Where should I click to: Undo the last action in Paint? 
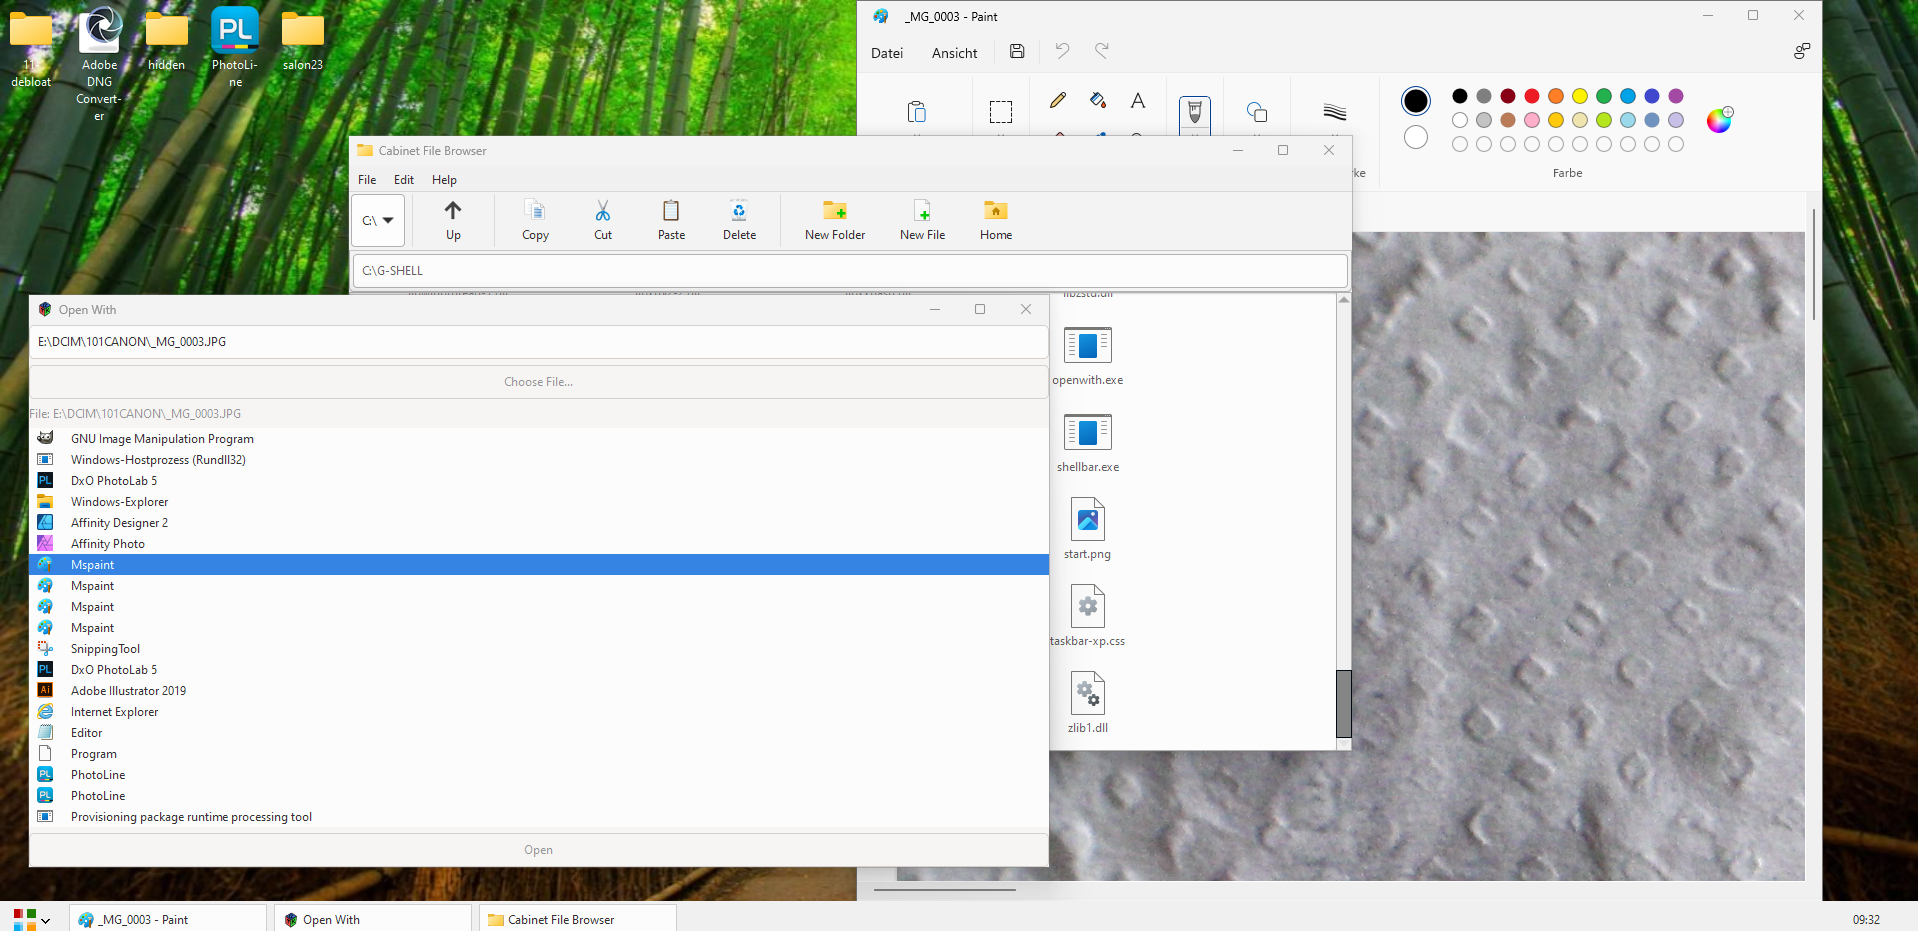[1062, 51]
